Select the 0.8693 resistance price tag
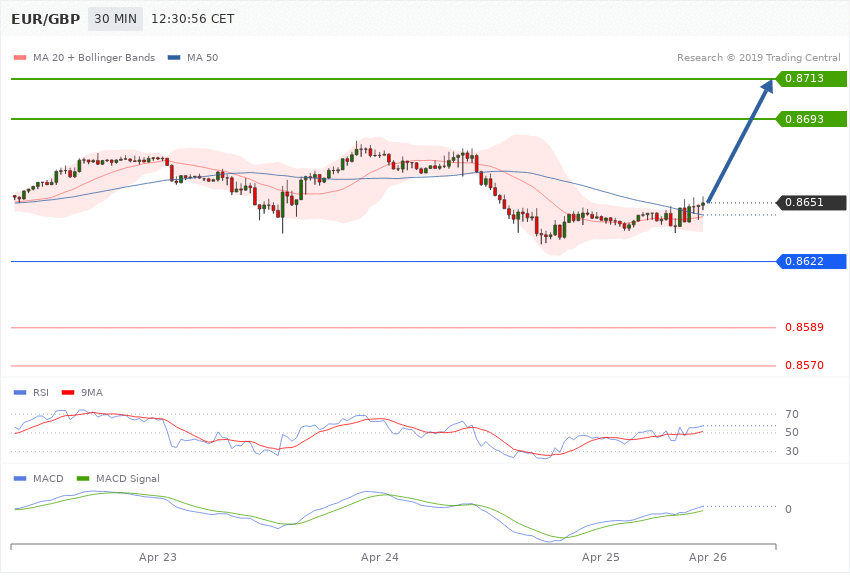Viewport: 850px width, 576px height. 811,119
